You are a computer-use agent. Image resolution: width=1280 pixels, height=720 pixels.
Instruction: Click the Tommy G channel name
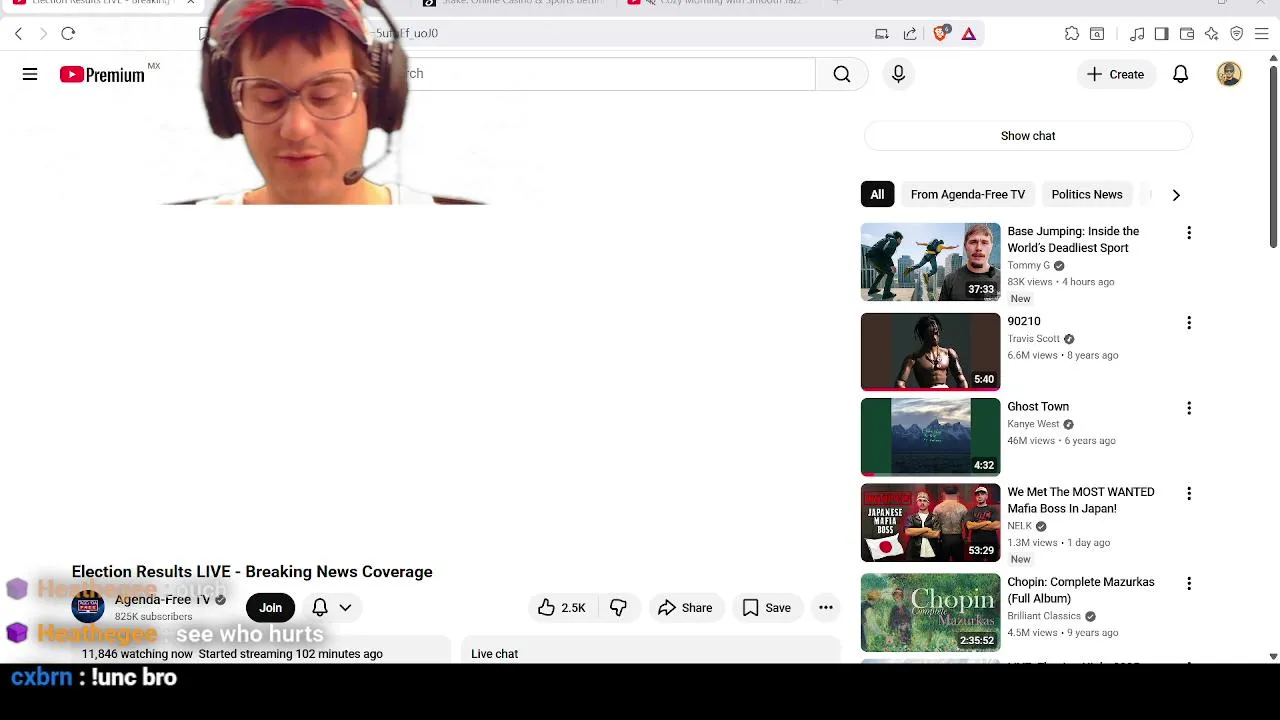pyautogui.click(x=1028, y=266)
